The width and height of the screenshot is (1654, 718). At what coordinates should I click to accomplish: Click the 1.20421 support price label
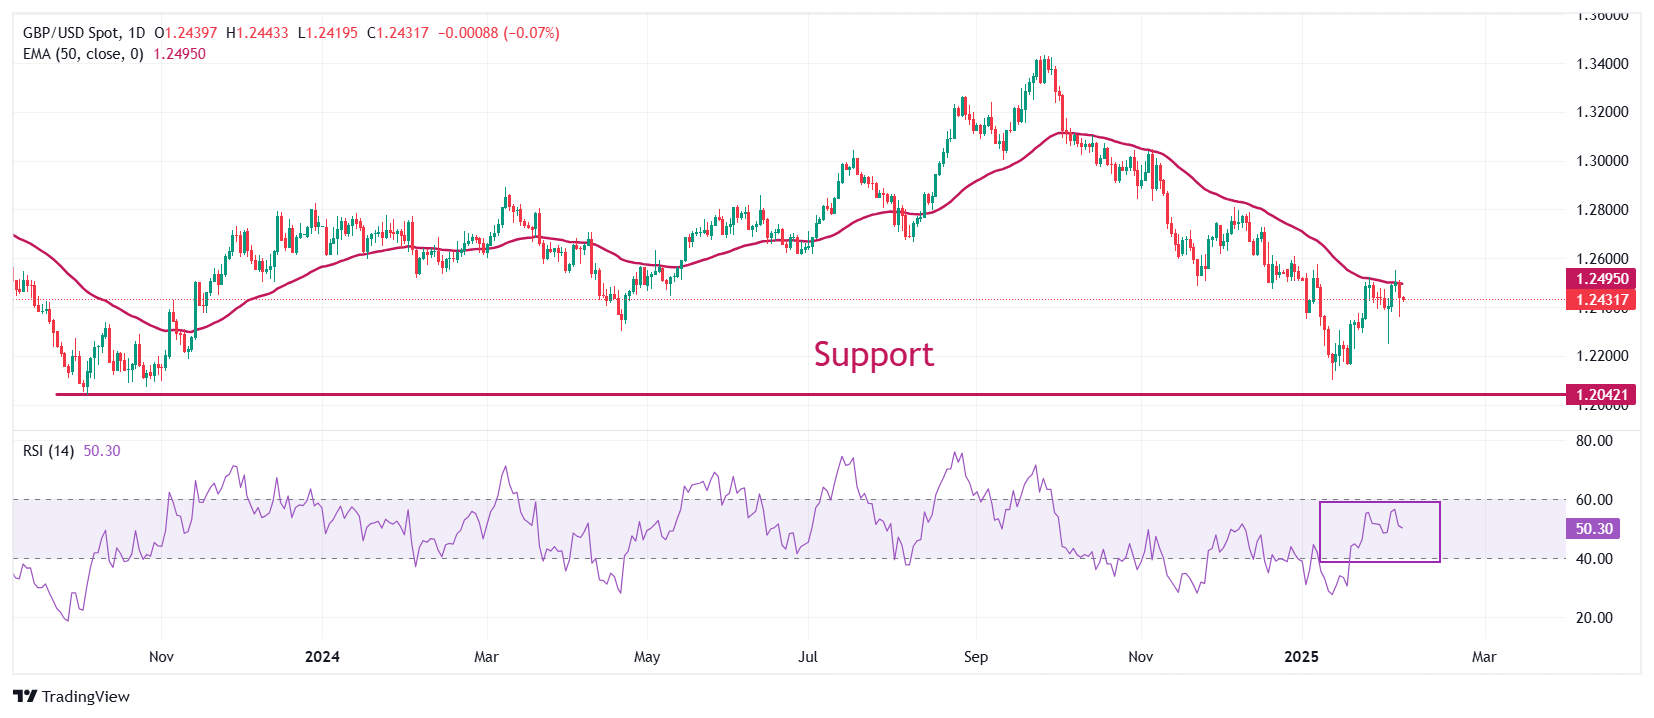1601,394
